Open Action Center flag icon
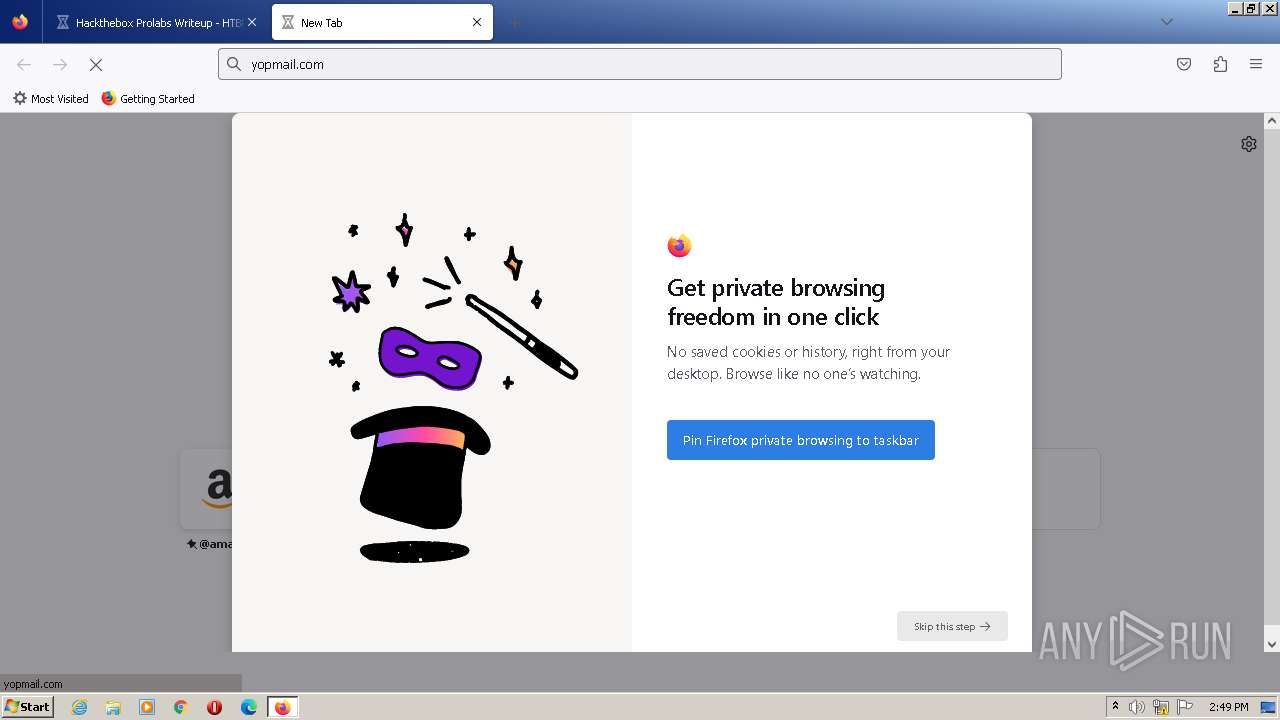Image resolution: width=1280 pixels, height=720 pixels. coord(1185,707)
